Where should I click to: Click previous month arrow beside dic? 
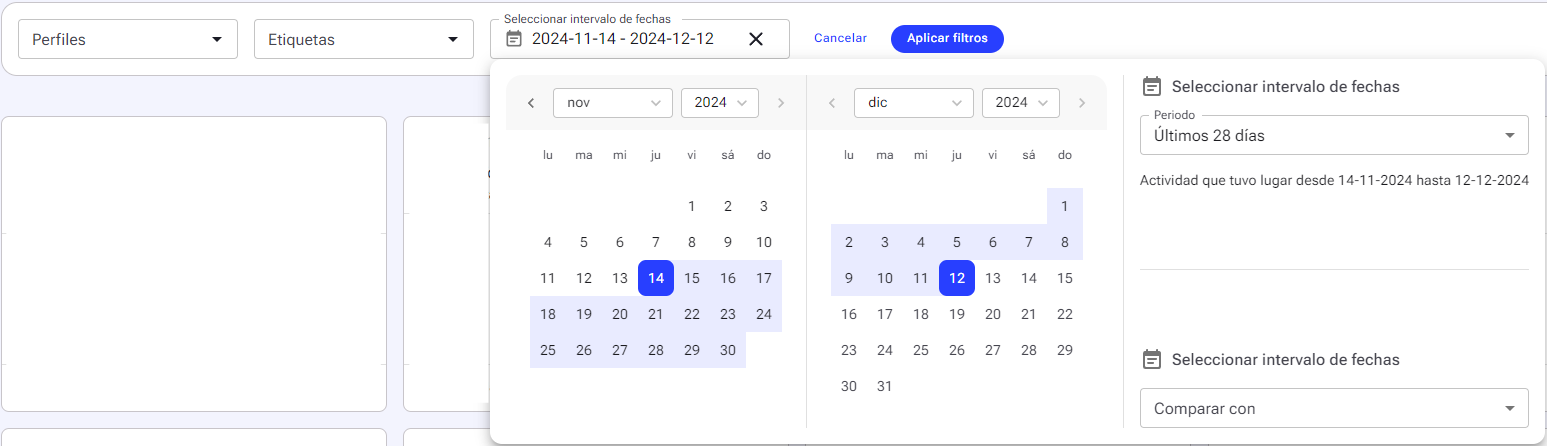point(831,103)
